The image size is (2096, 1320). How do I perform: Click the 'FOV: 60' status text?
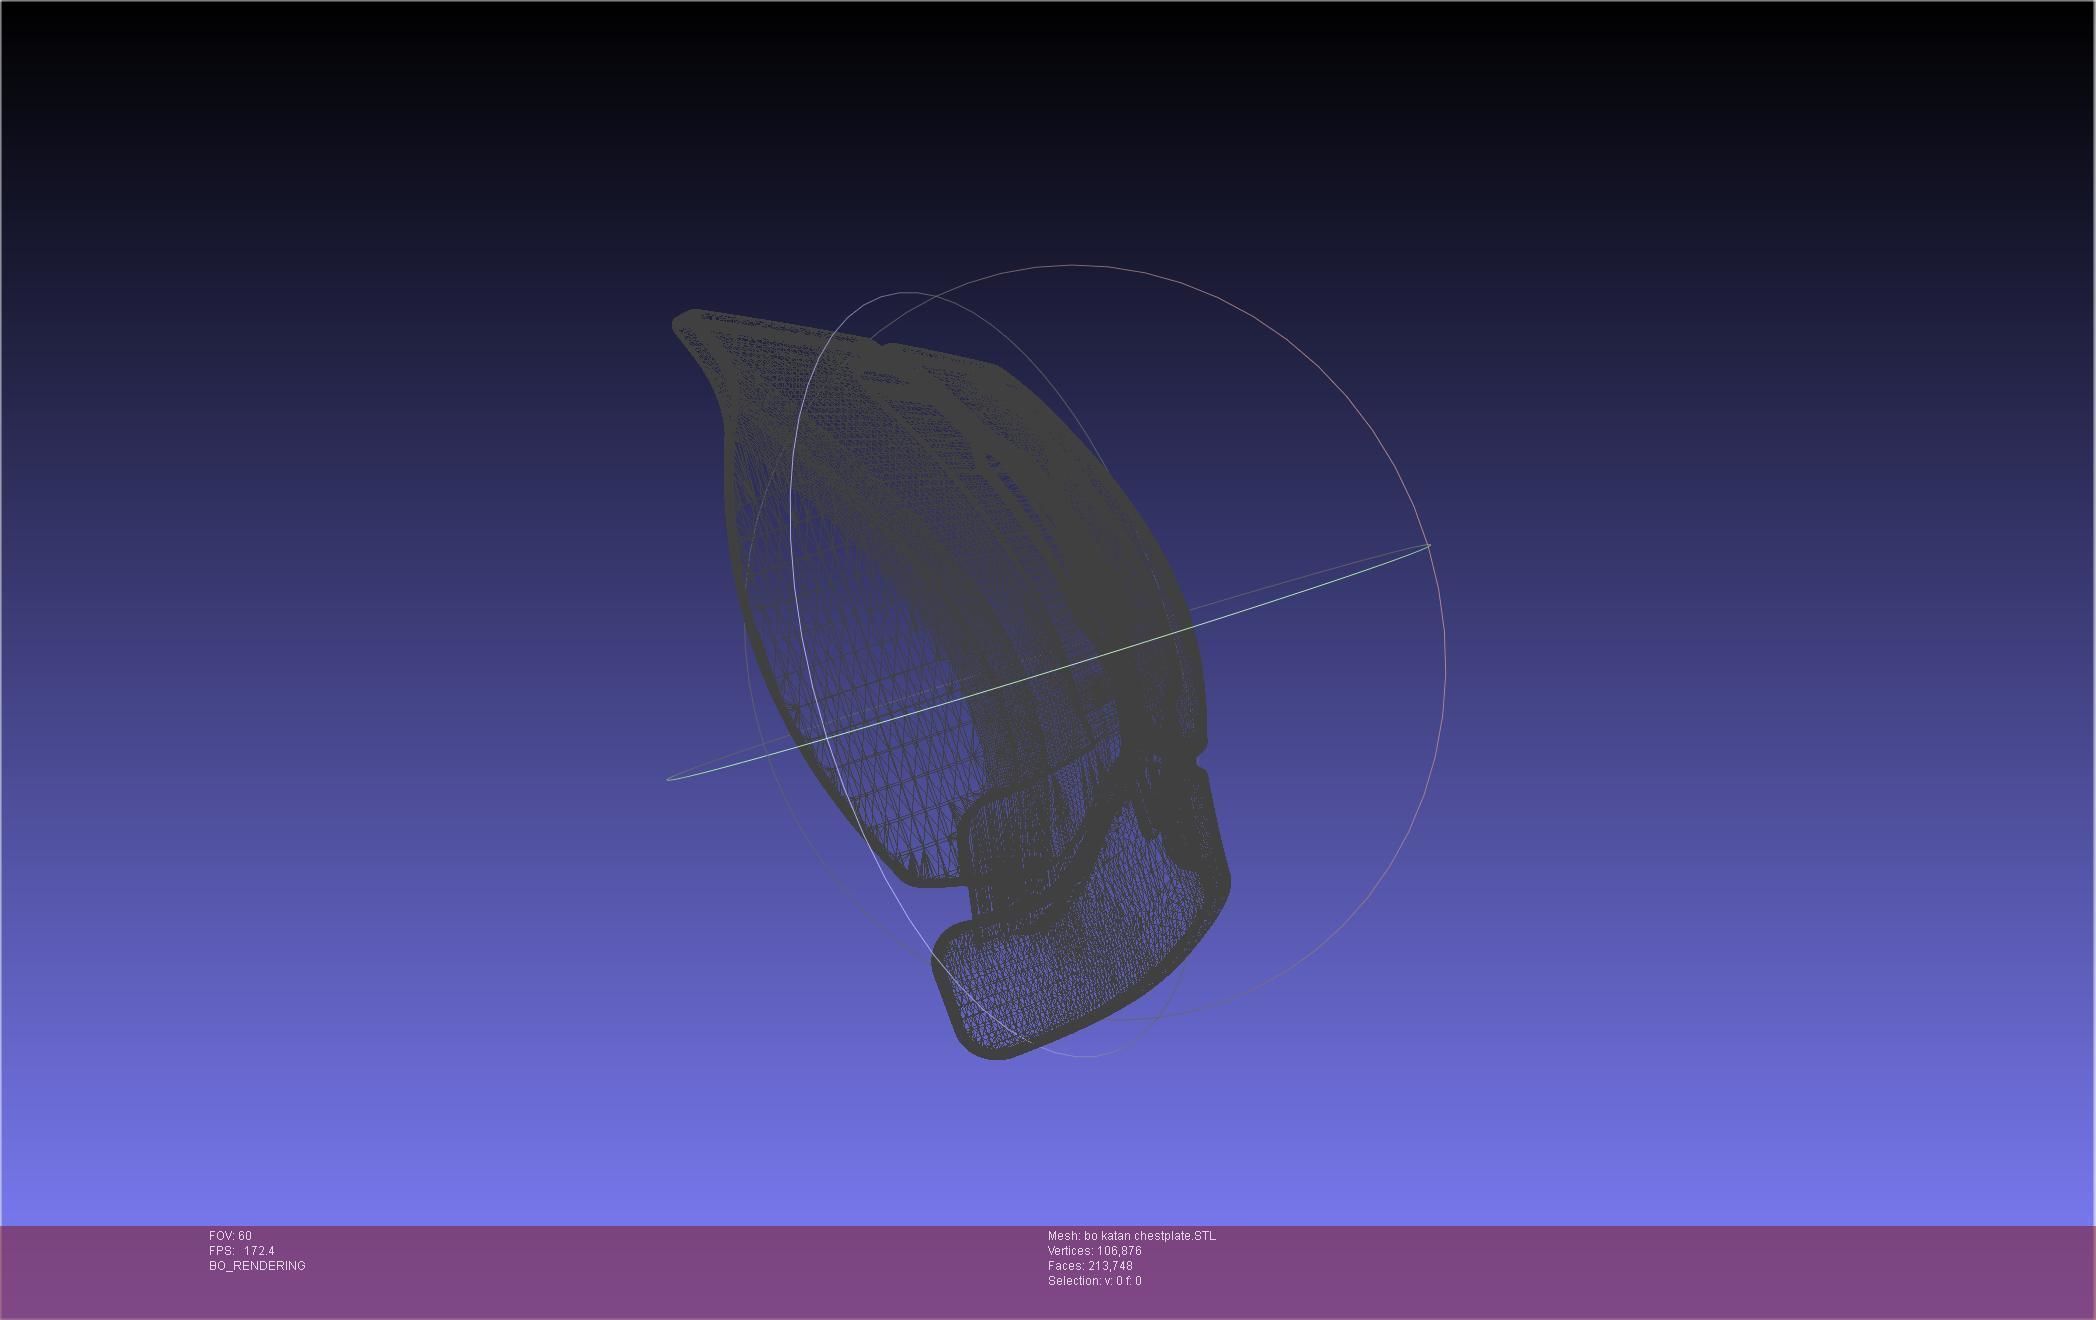tap(230, 1236)
